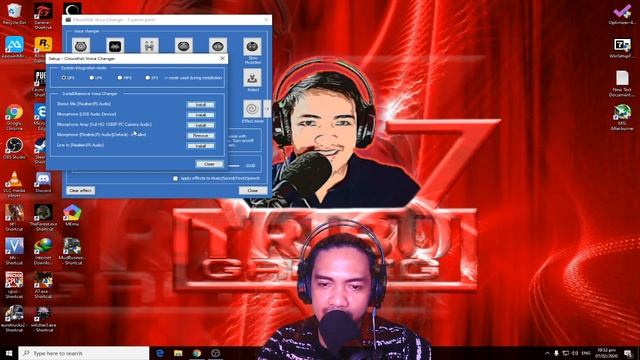Open the taskbar clock and date

606,353
